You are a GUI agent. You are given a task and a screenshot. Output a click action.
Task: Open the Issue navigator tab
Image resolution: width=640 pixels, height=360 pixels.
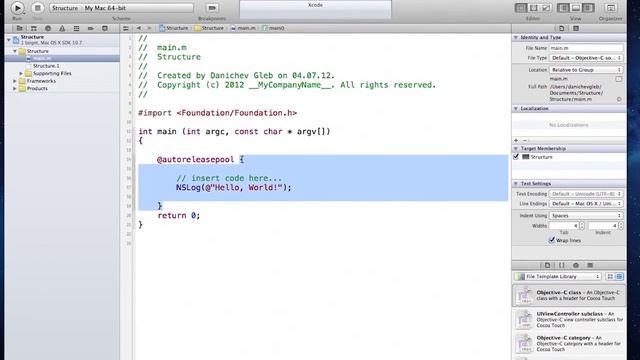pos(62,28)
